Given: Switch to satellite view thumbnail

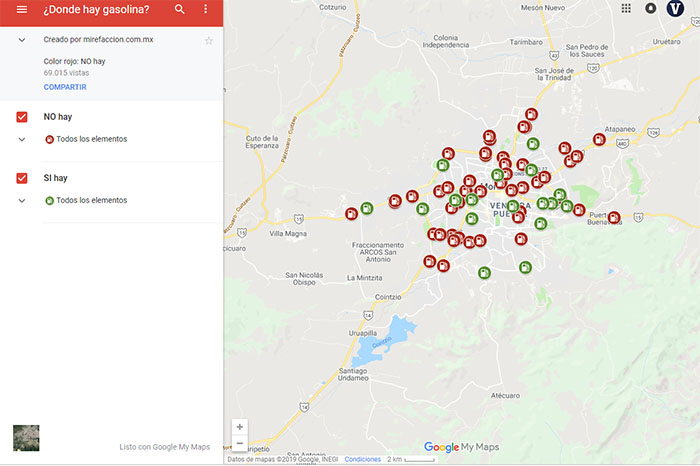Looking at the screenshot, I should pos(26,438).
